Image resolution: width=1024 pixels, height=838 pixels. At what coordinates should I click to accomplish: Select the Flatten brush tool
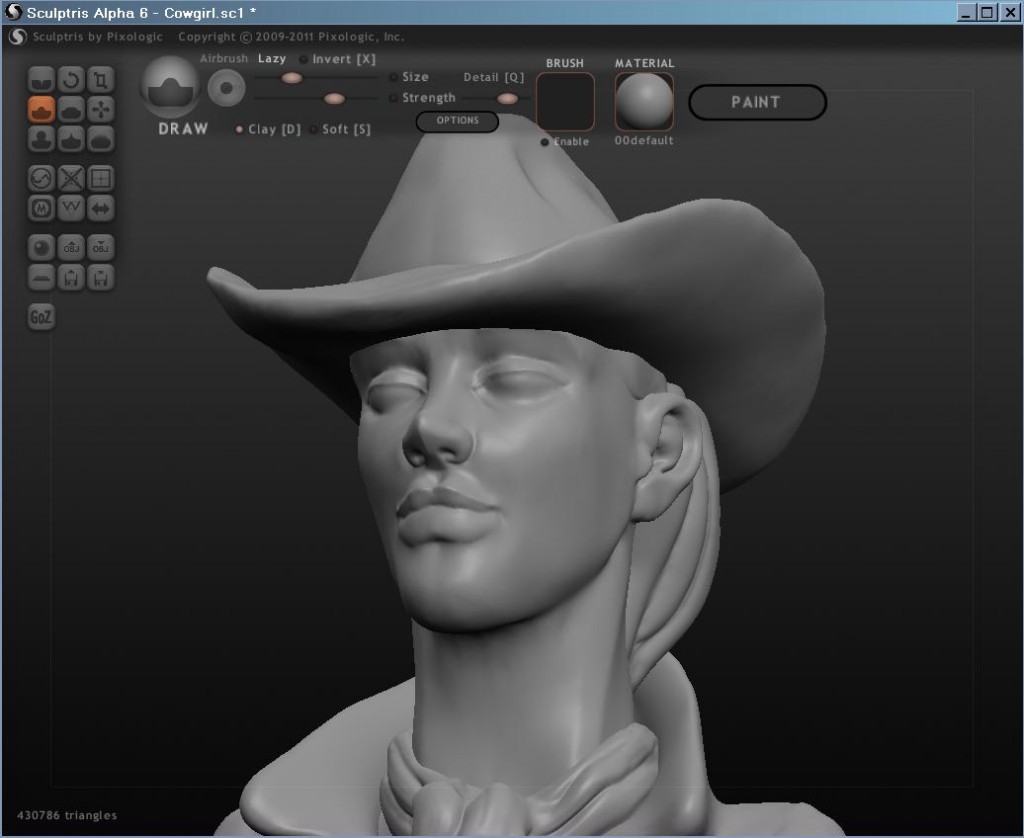(71, 109)
